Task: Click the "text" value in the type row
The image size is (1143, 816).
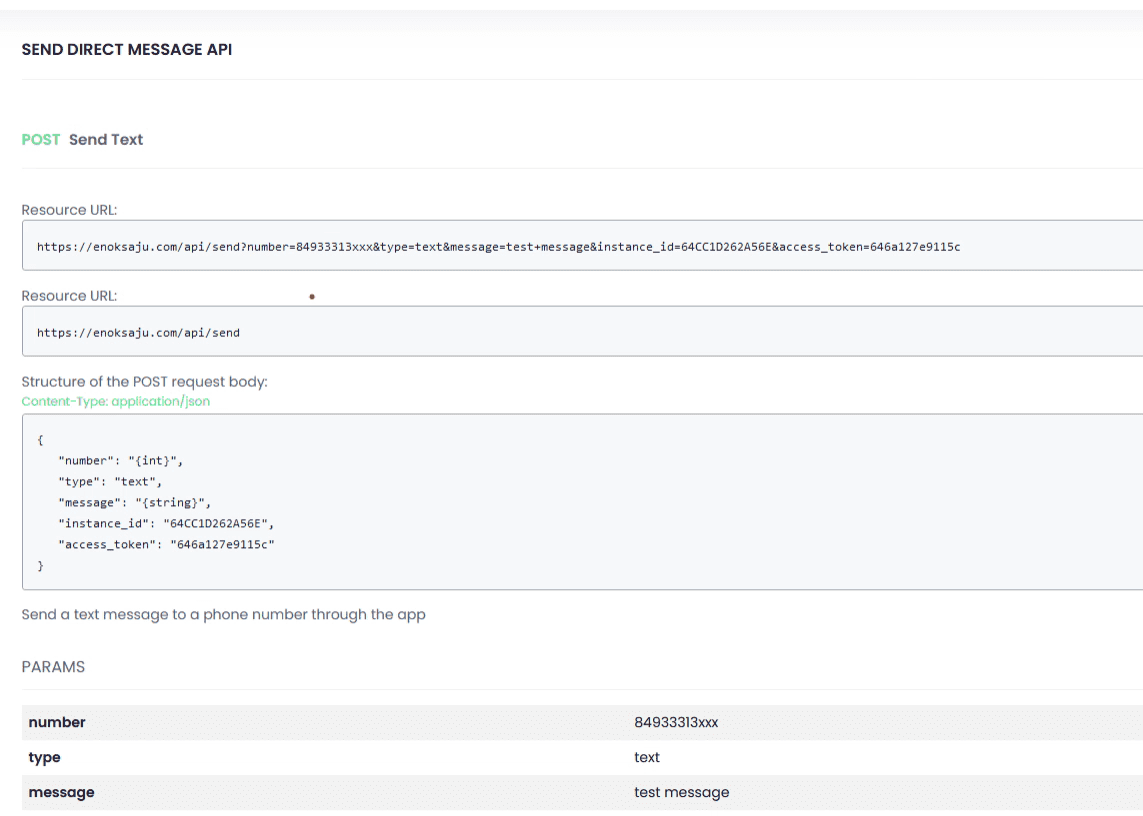Action: coord(647,758)
